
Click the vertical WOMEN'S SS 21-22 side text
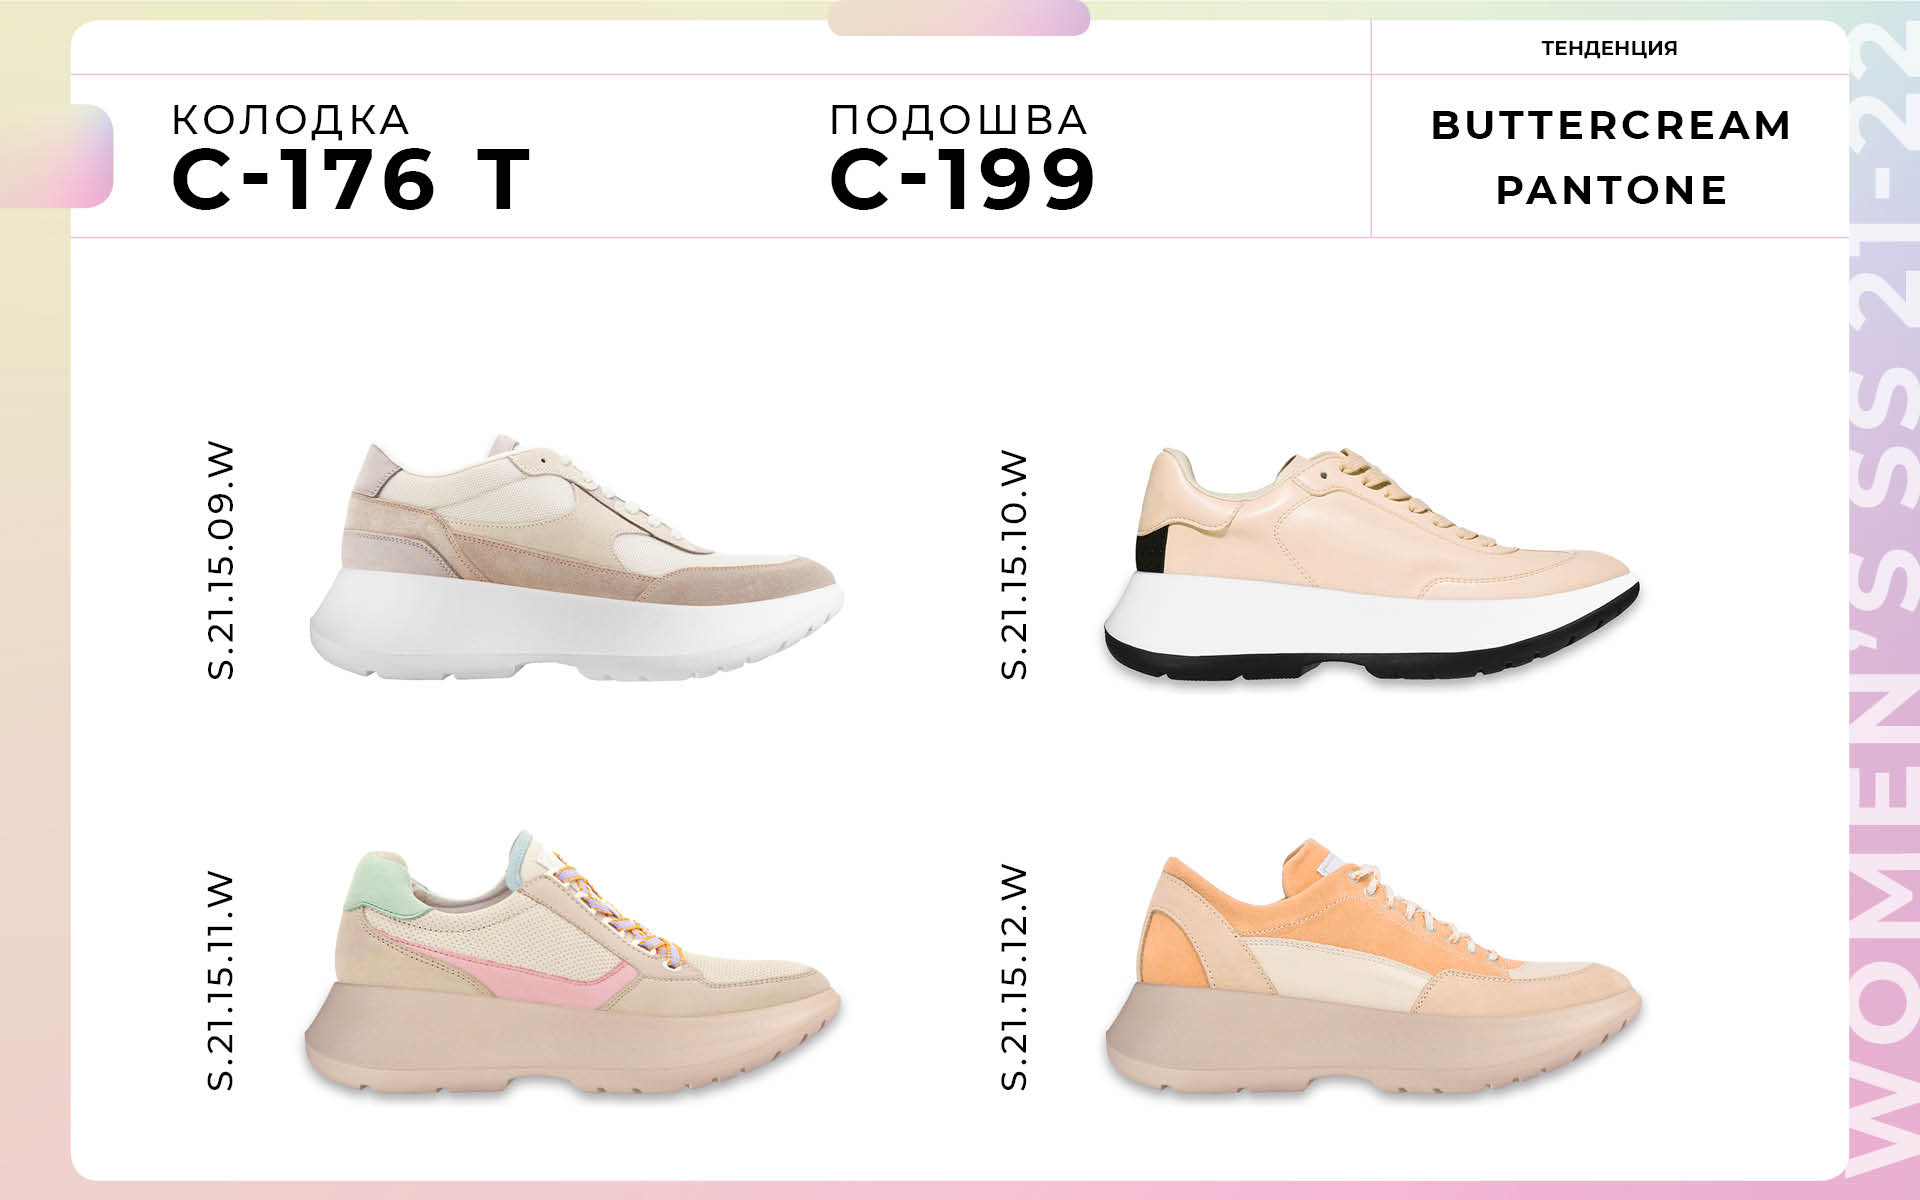pos(1884,600)
